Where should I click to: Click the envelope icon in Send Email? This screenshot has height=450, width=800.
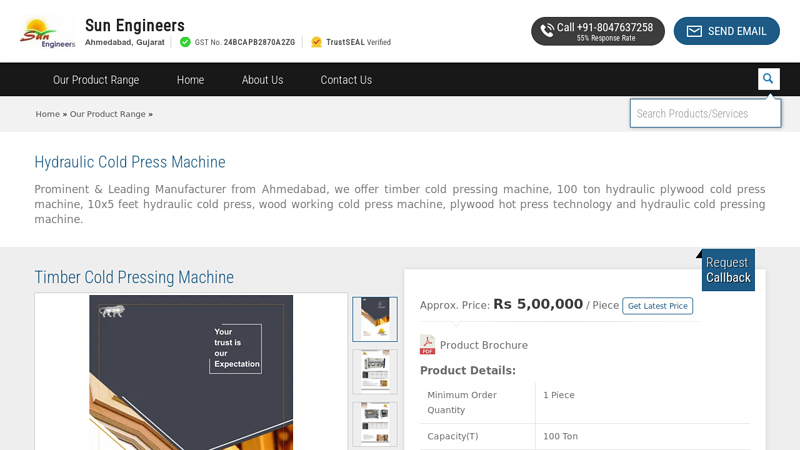tap(694, 31)
